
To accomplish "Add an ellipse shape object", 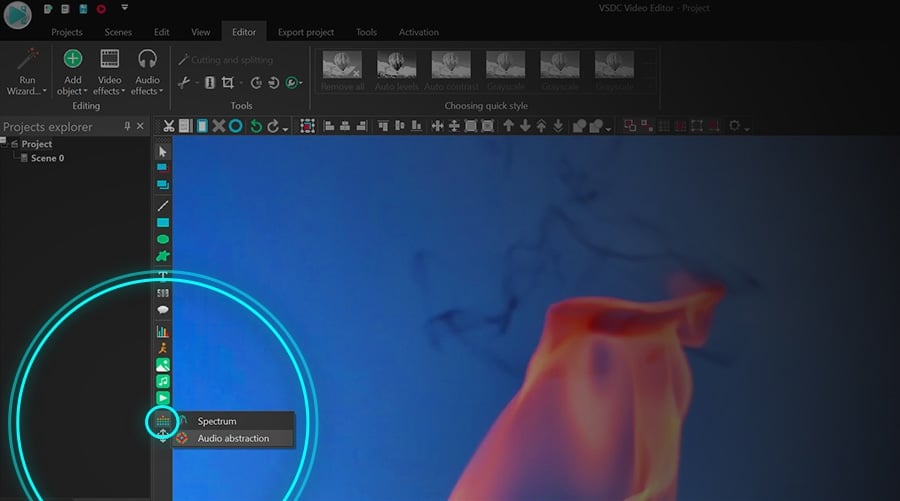I will pyautogui.click(x=162, y=239).
